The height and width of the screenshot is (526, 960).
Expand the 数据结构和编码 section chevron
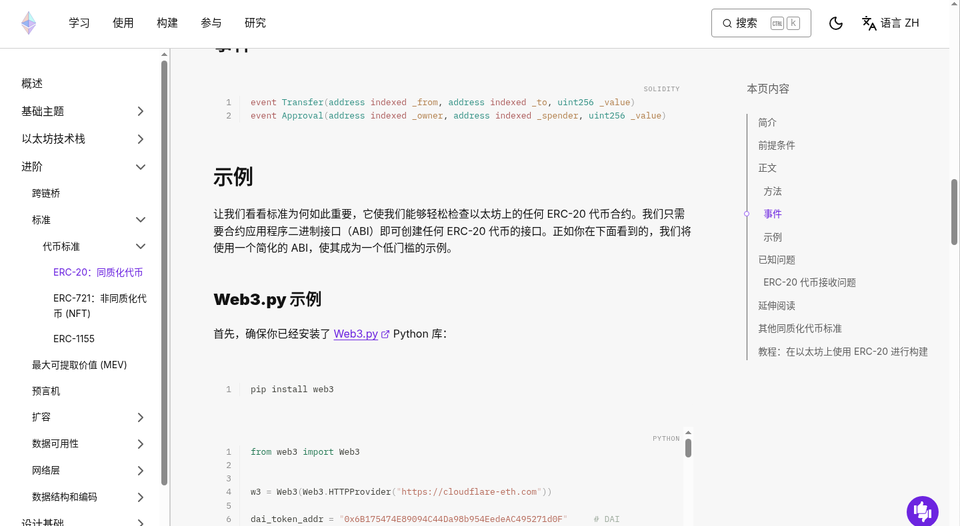[140, 497]
